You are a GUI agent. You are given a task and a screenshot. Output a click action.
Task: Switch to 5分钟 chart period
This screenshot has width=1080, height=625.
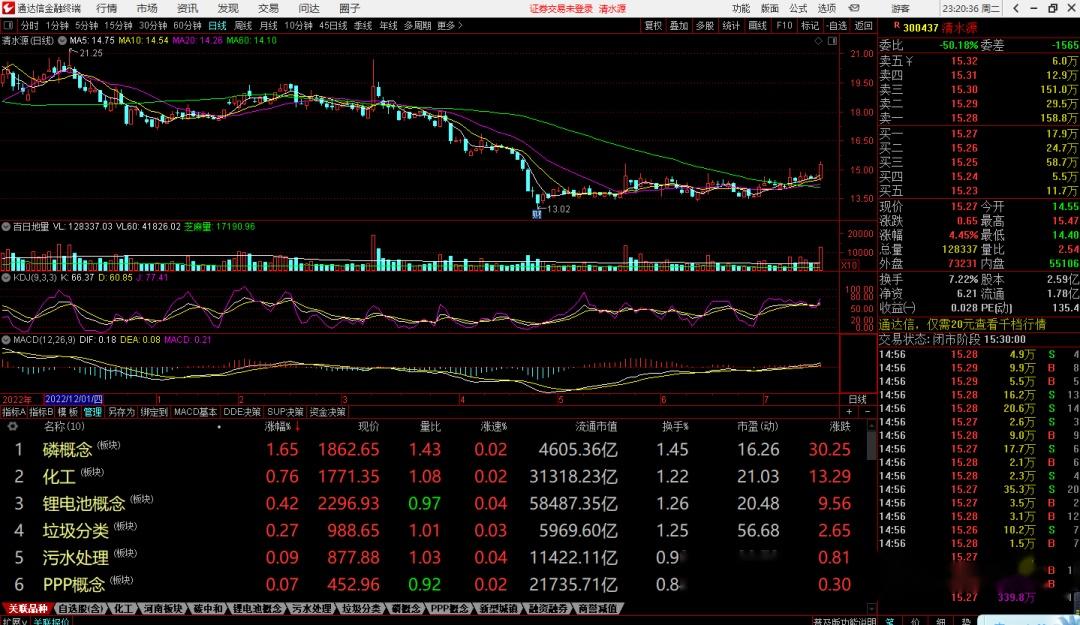click(x=87, y=25)
